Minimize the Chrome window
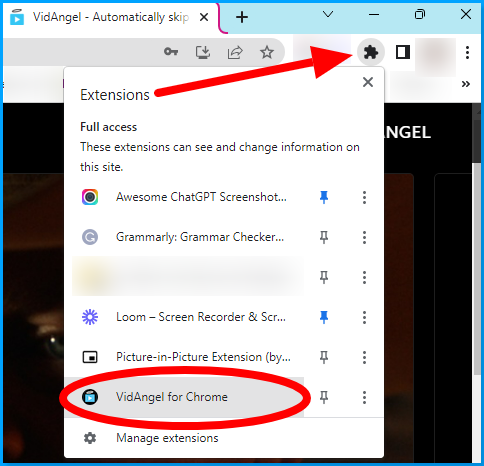 (x=374, y=14)
